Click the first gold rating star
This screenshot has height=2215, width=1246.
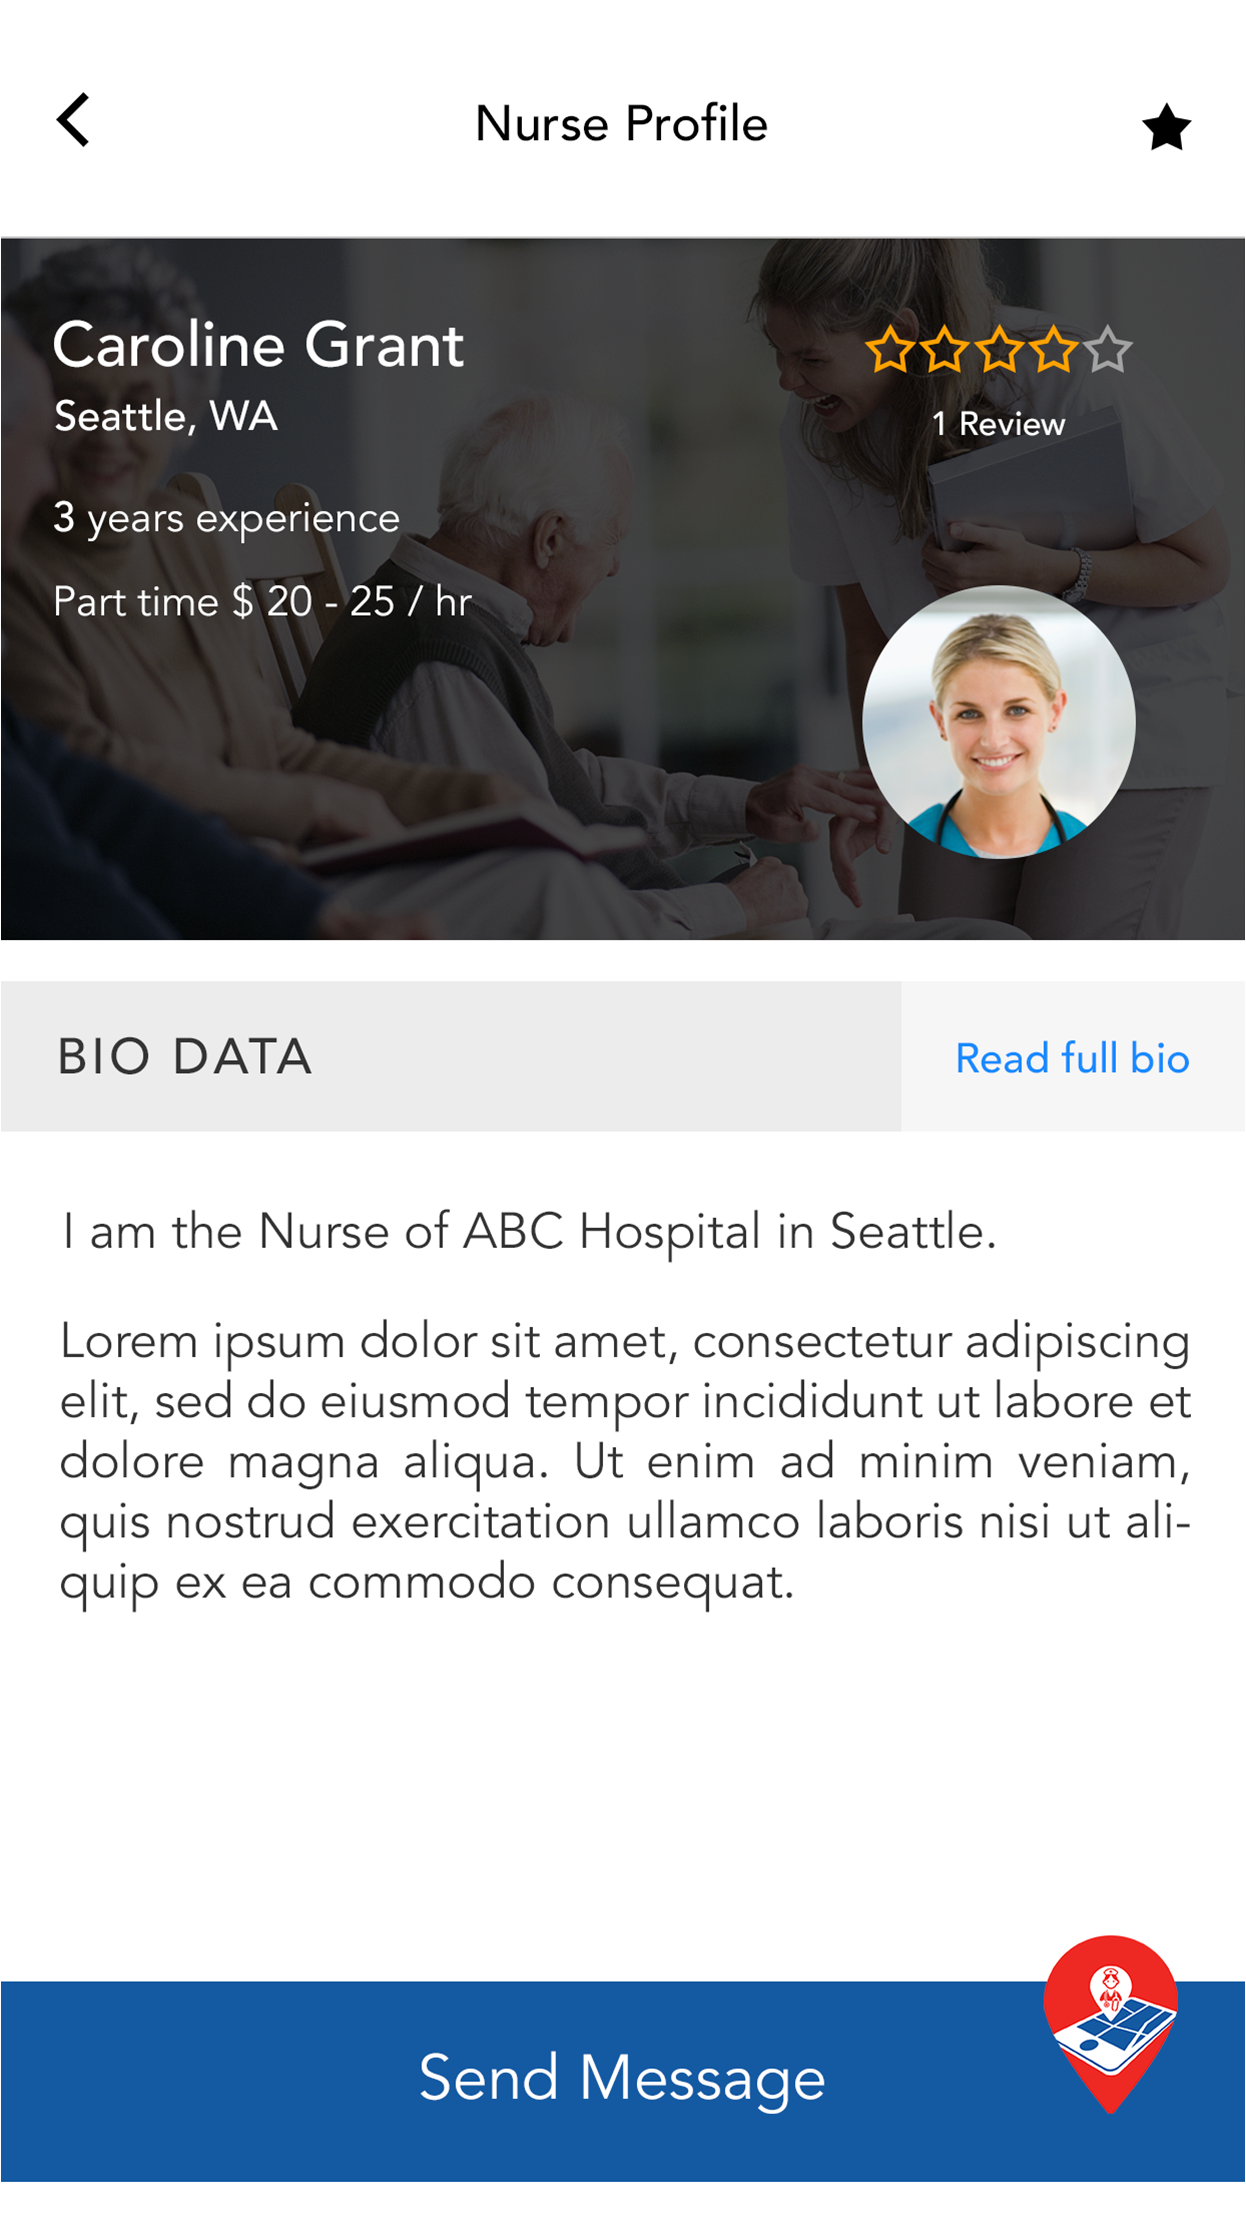tap(889, 351)
